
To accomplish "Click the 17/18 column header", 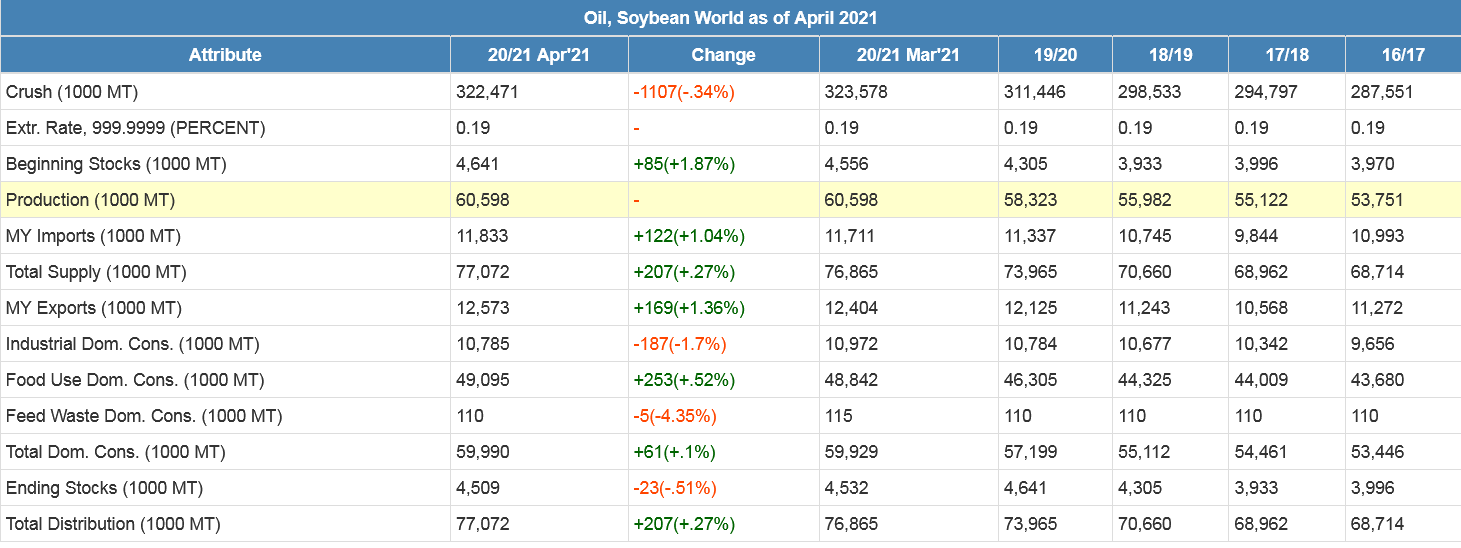I will pyautogui.click(x=1286, y=55).
